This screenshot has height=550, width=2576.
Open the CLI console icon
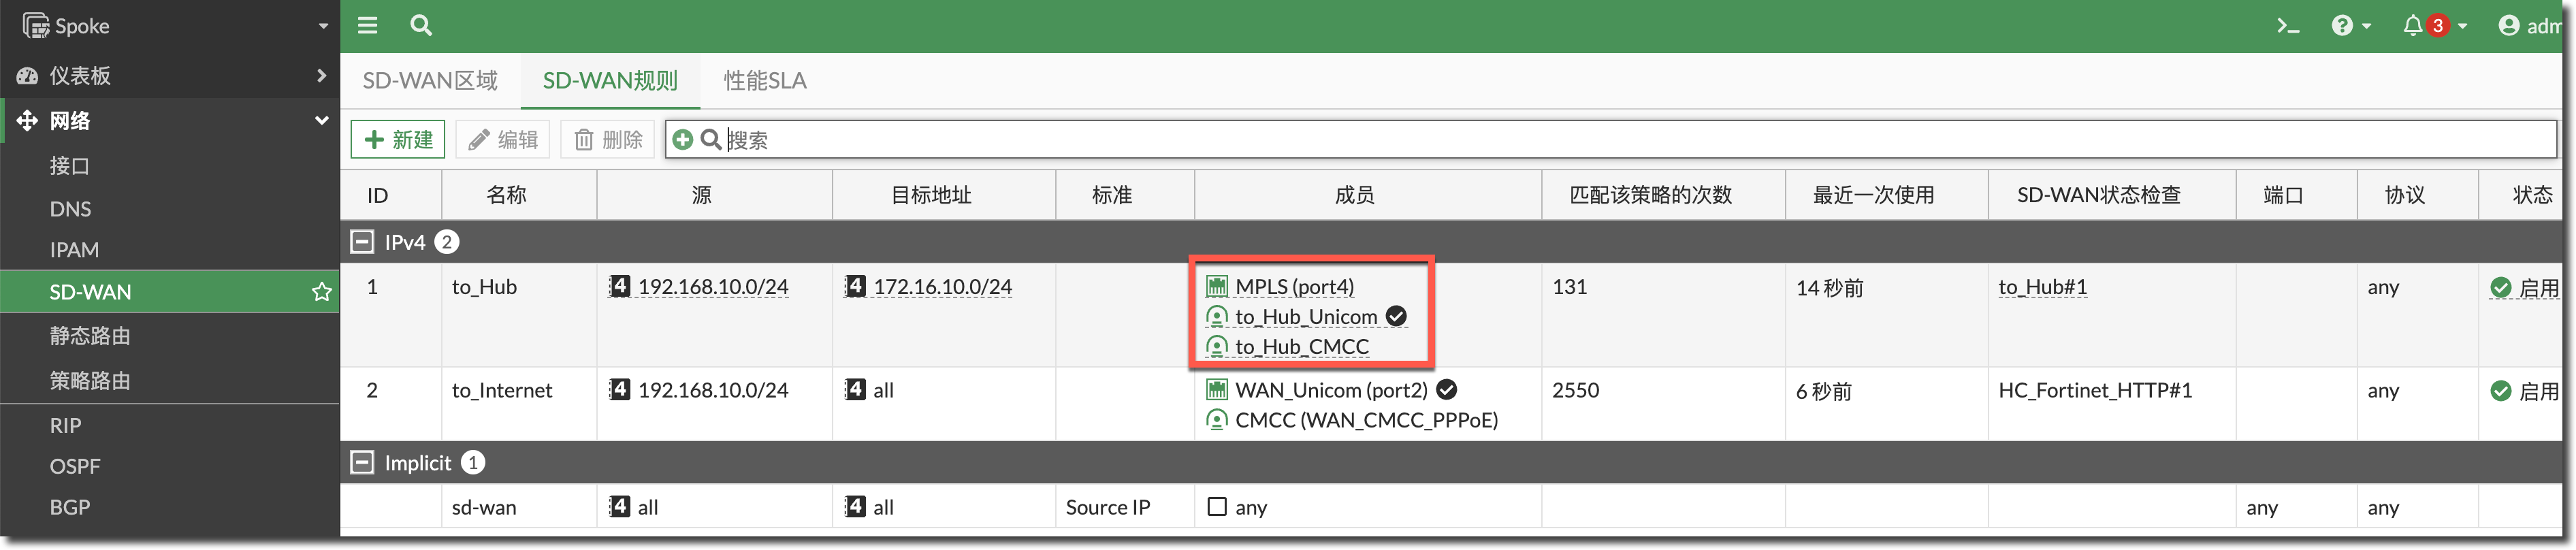coord(2287,25)
